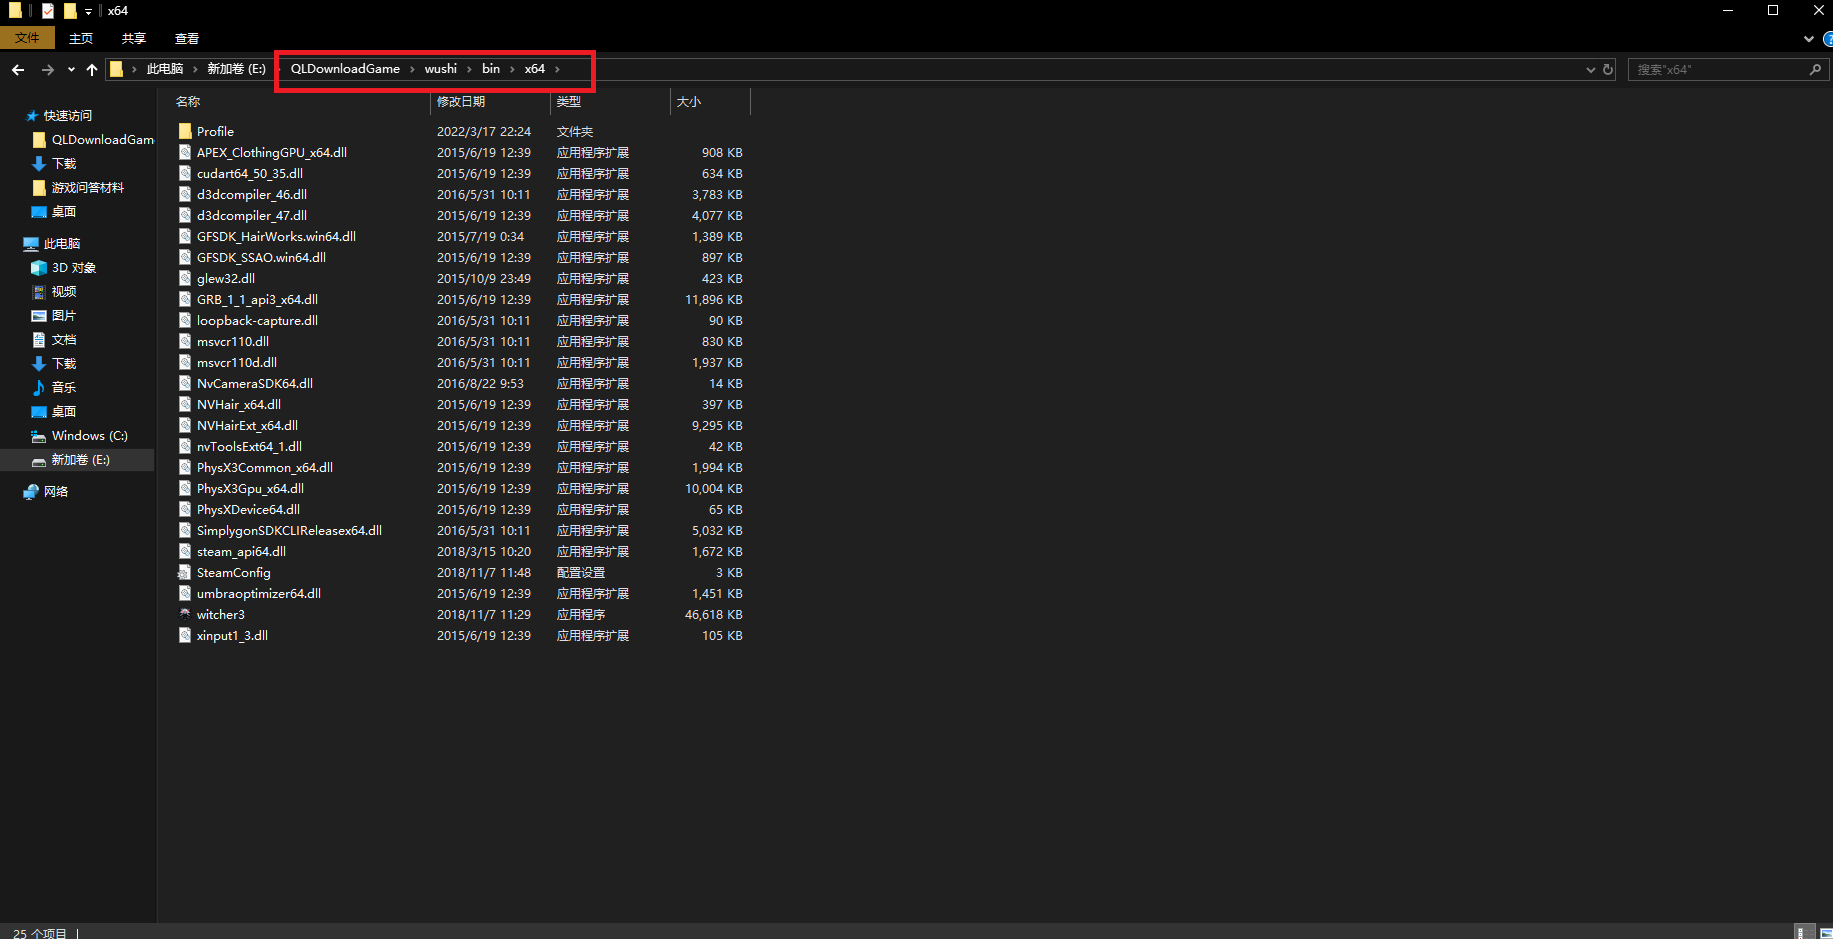Open 网络 in navigation pane
The height and width of the screenshot is (939, 1833).
pos(56,492)
